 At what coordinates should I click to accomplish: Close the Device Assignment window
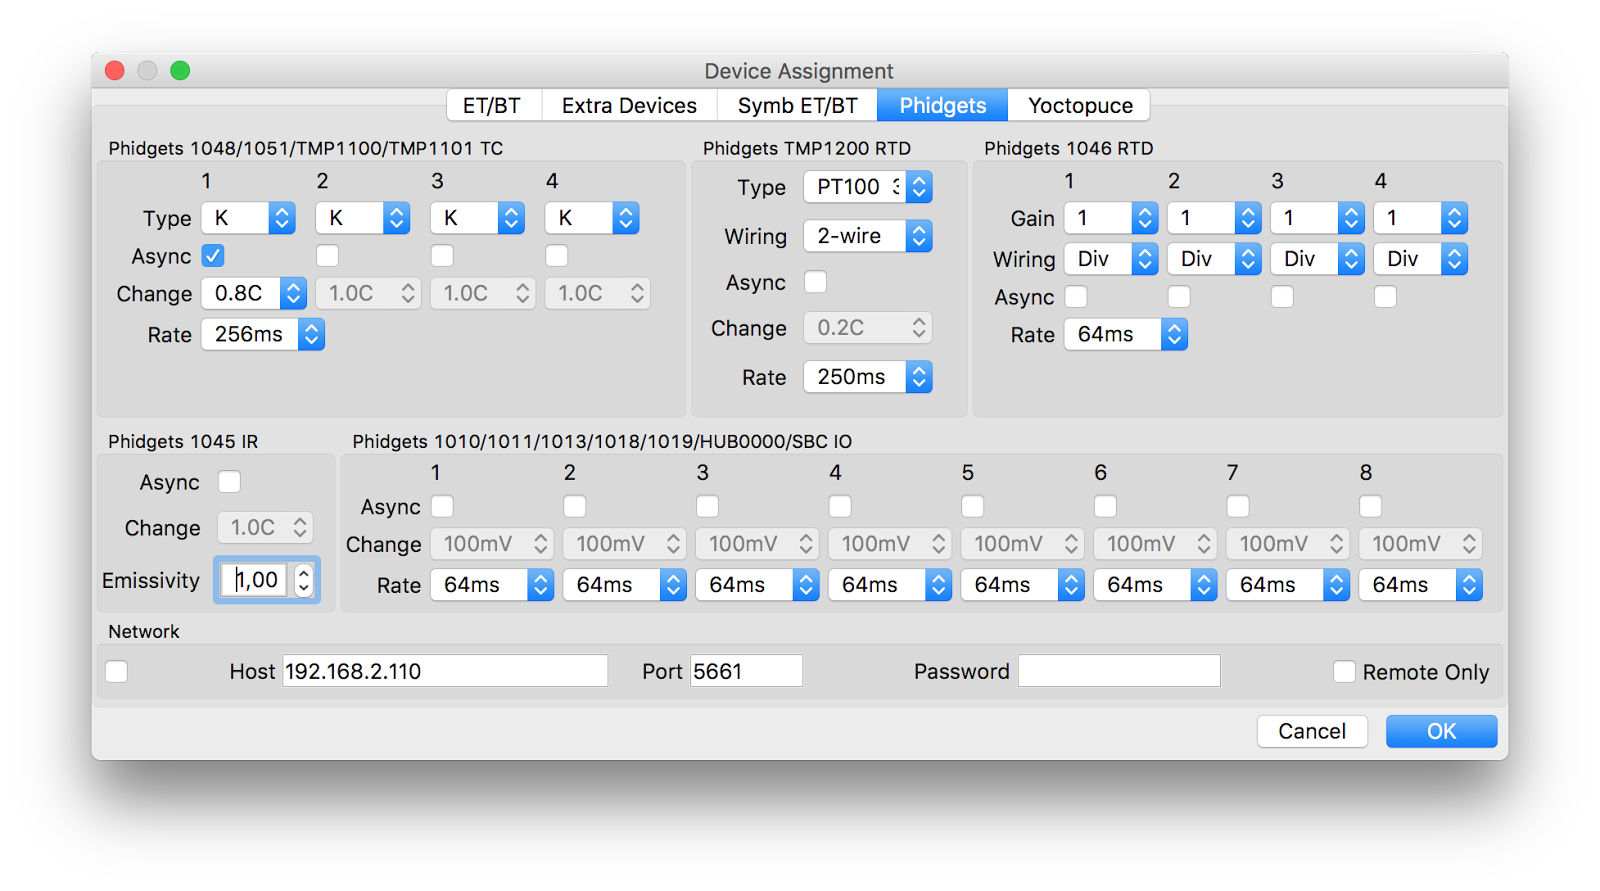coord(115,70)
